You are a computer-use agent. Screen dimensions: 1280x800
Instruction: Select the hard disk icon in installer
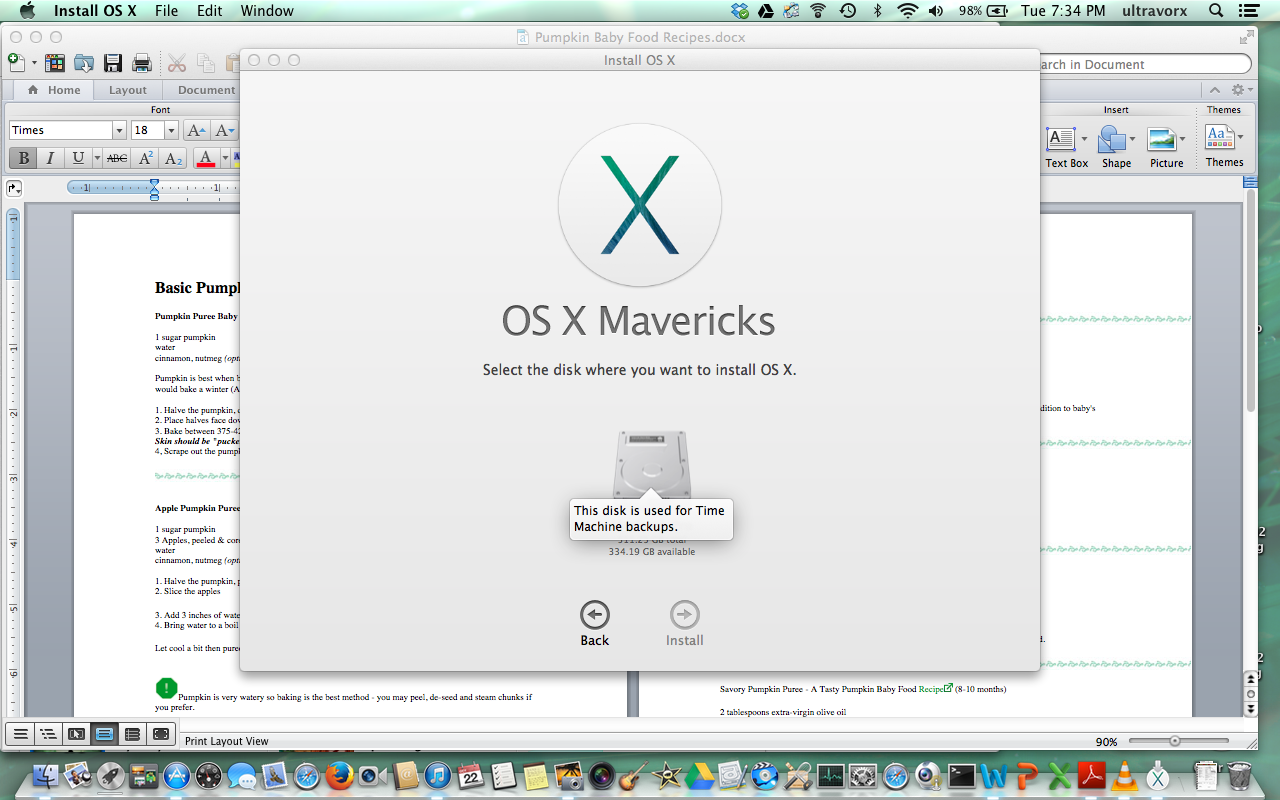click(x=652, y=465)
